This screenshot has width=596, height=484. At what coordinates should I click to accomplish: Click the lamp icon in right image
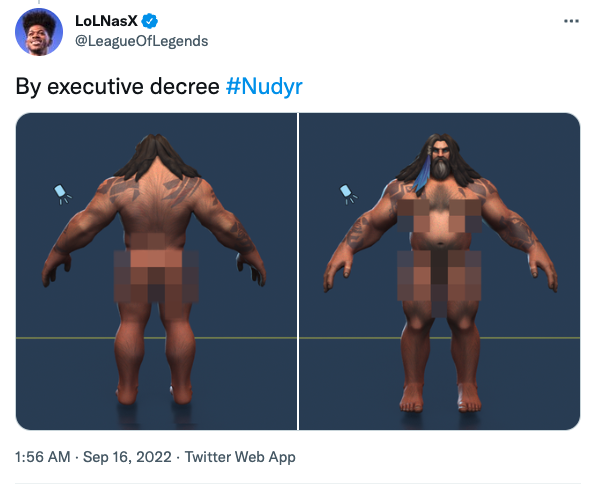pos(348,194)
